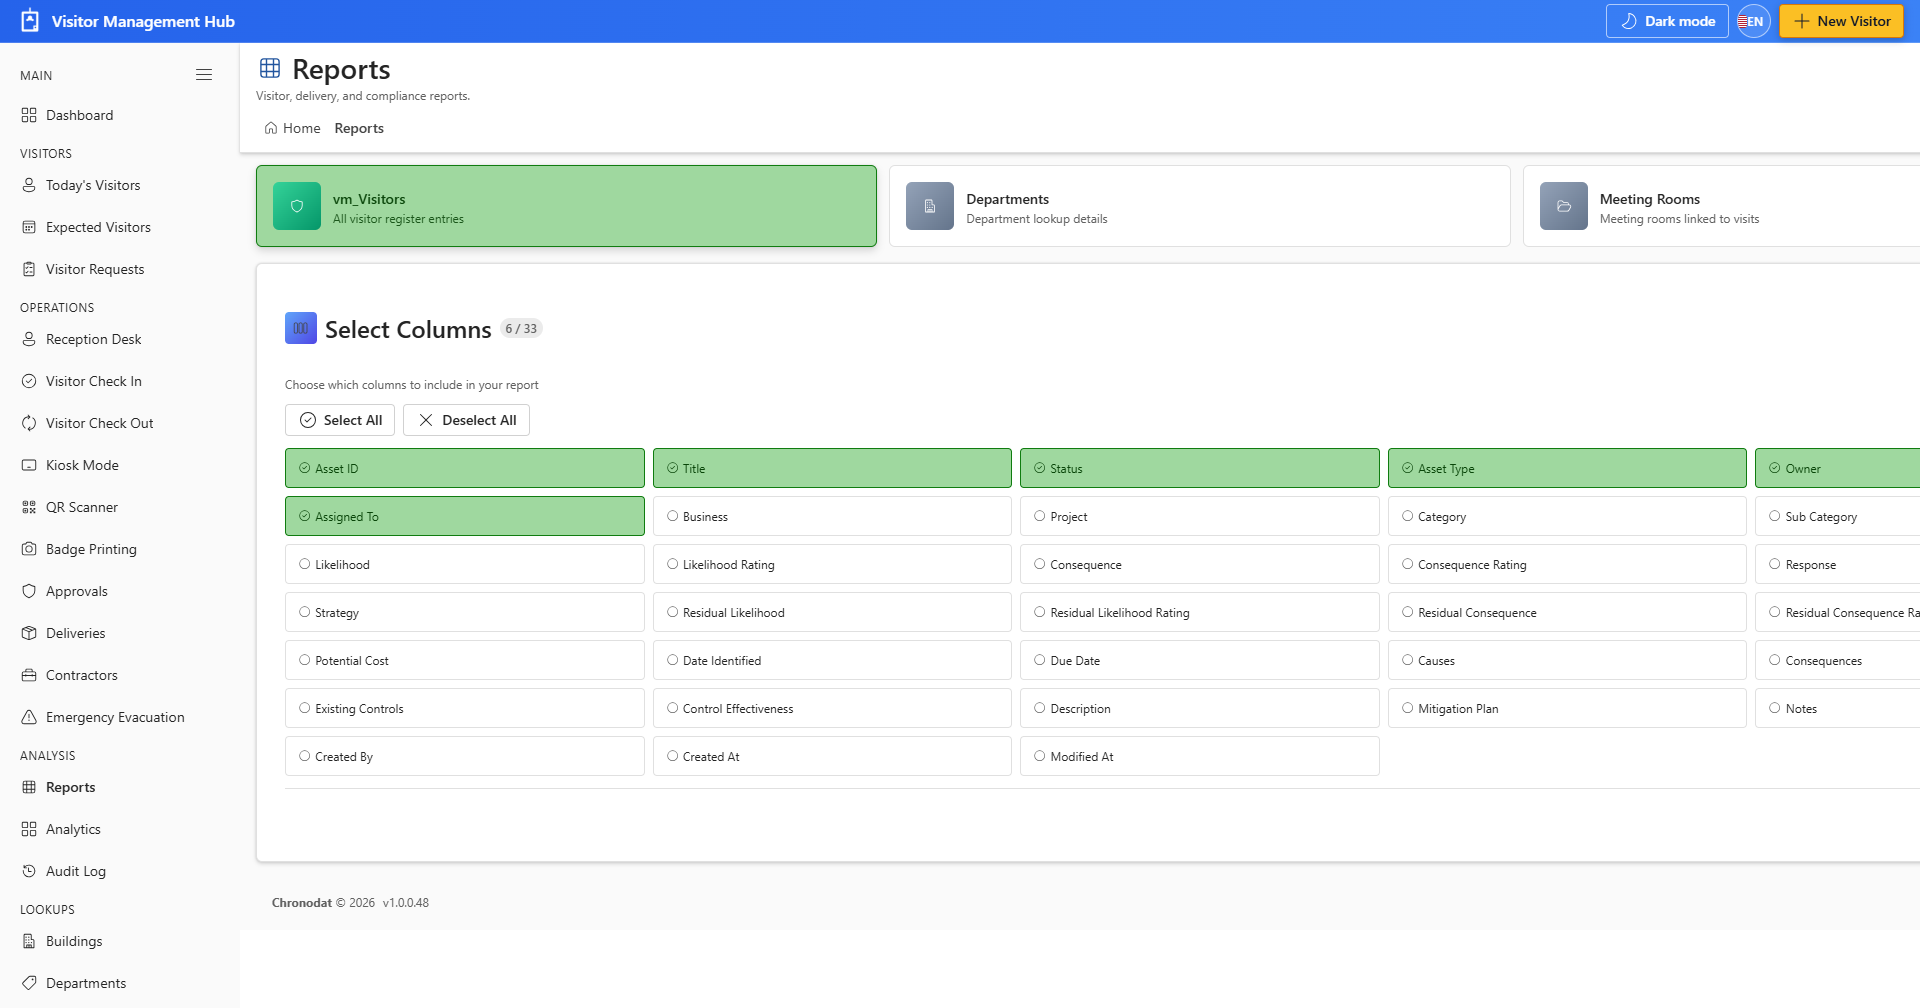The image size is (1920, 1008).
Task: Click the vm_Visitors green shield icon
Action: pyautogui.click(x=297, y=206)
